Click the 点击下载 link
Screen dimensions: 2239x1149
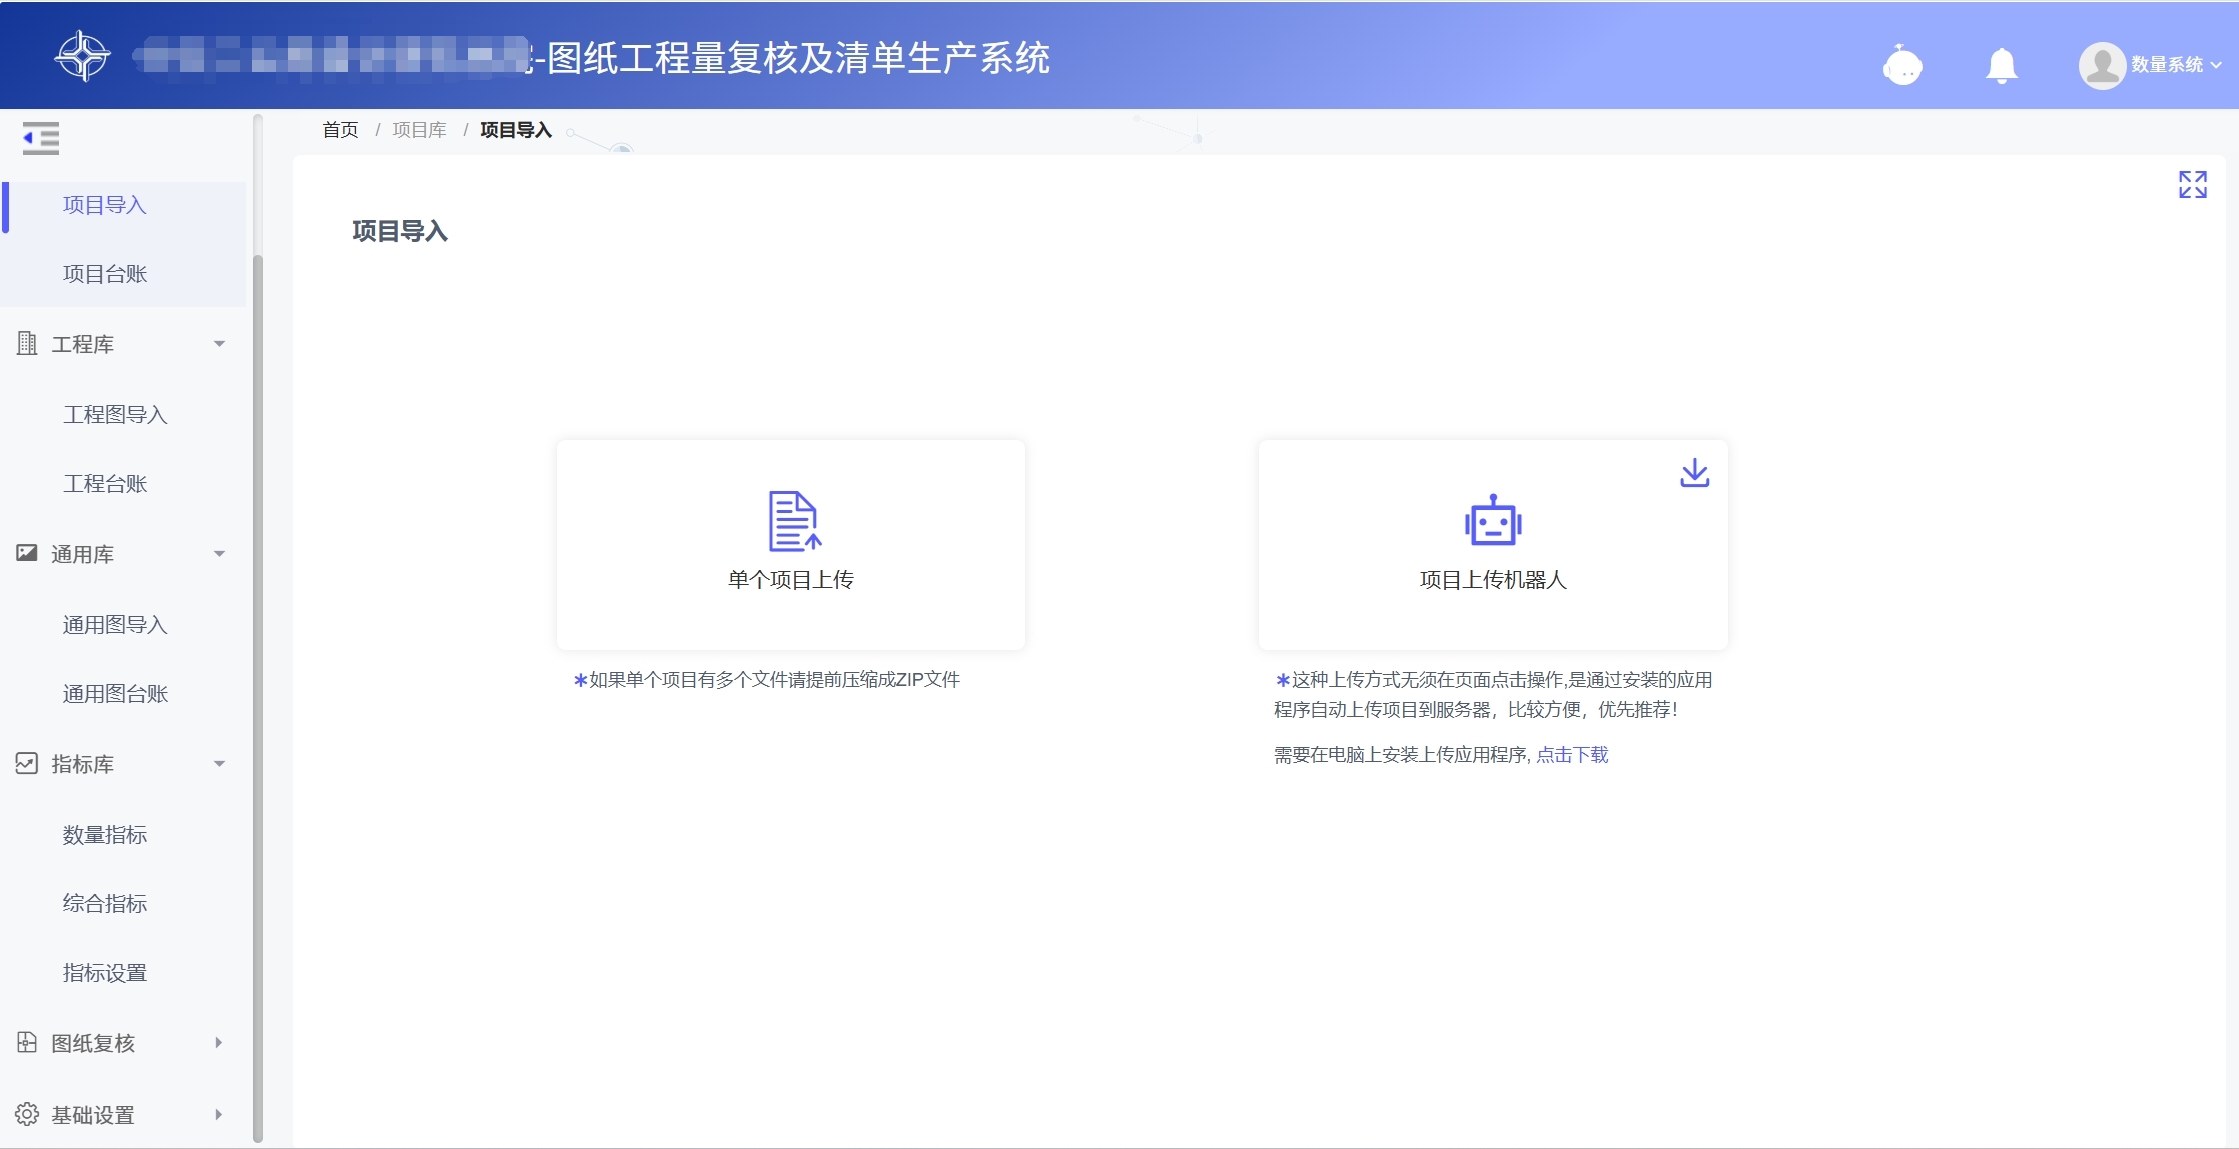tap(1572, 755)
